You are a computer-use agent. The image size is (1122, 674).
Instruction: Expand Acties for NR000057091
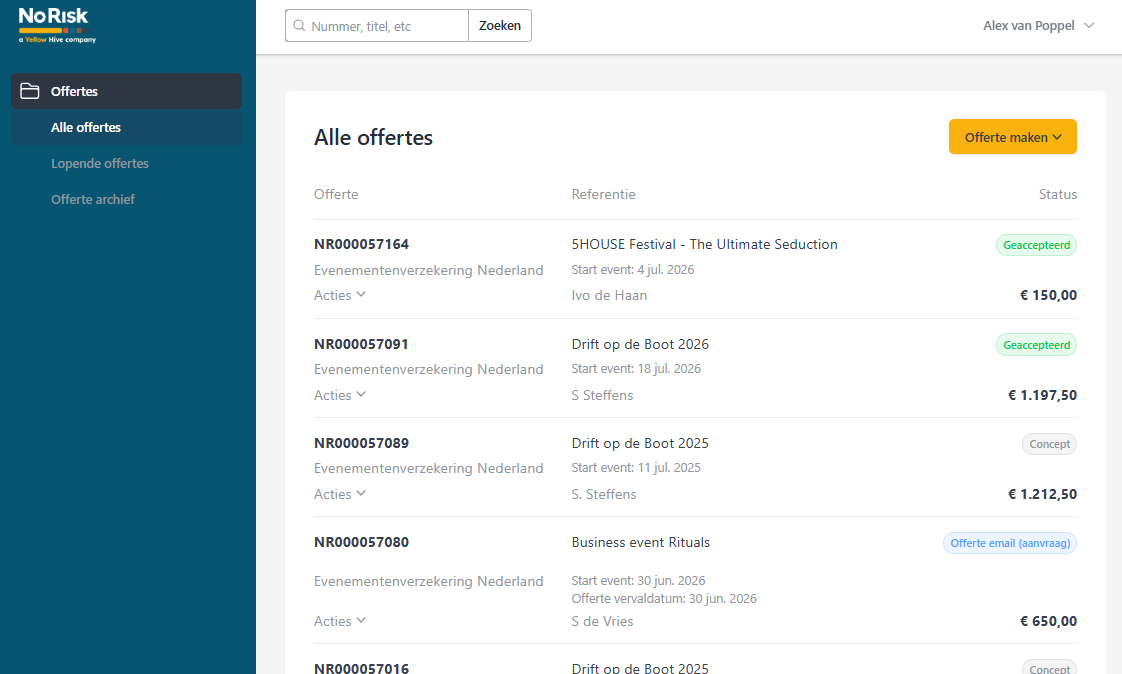tap(340, 395)
